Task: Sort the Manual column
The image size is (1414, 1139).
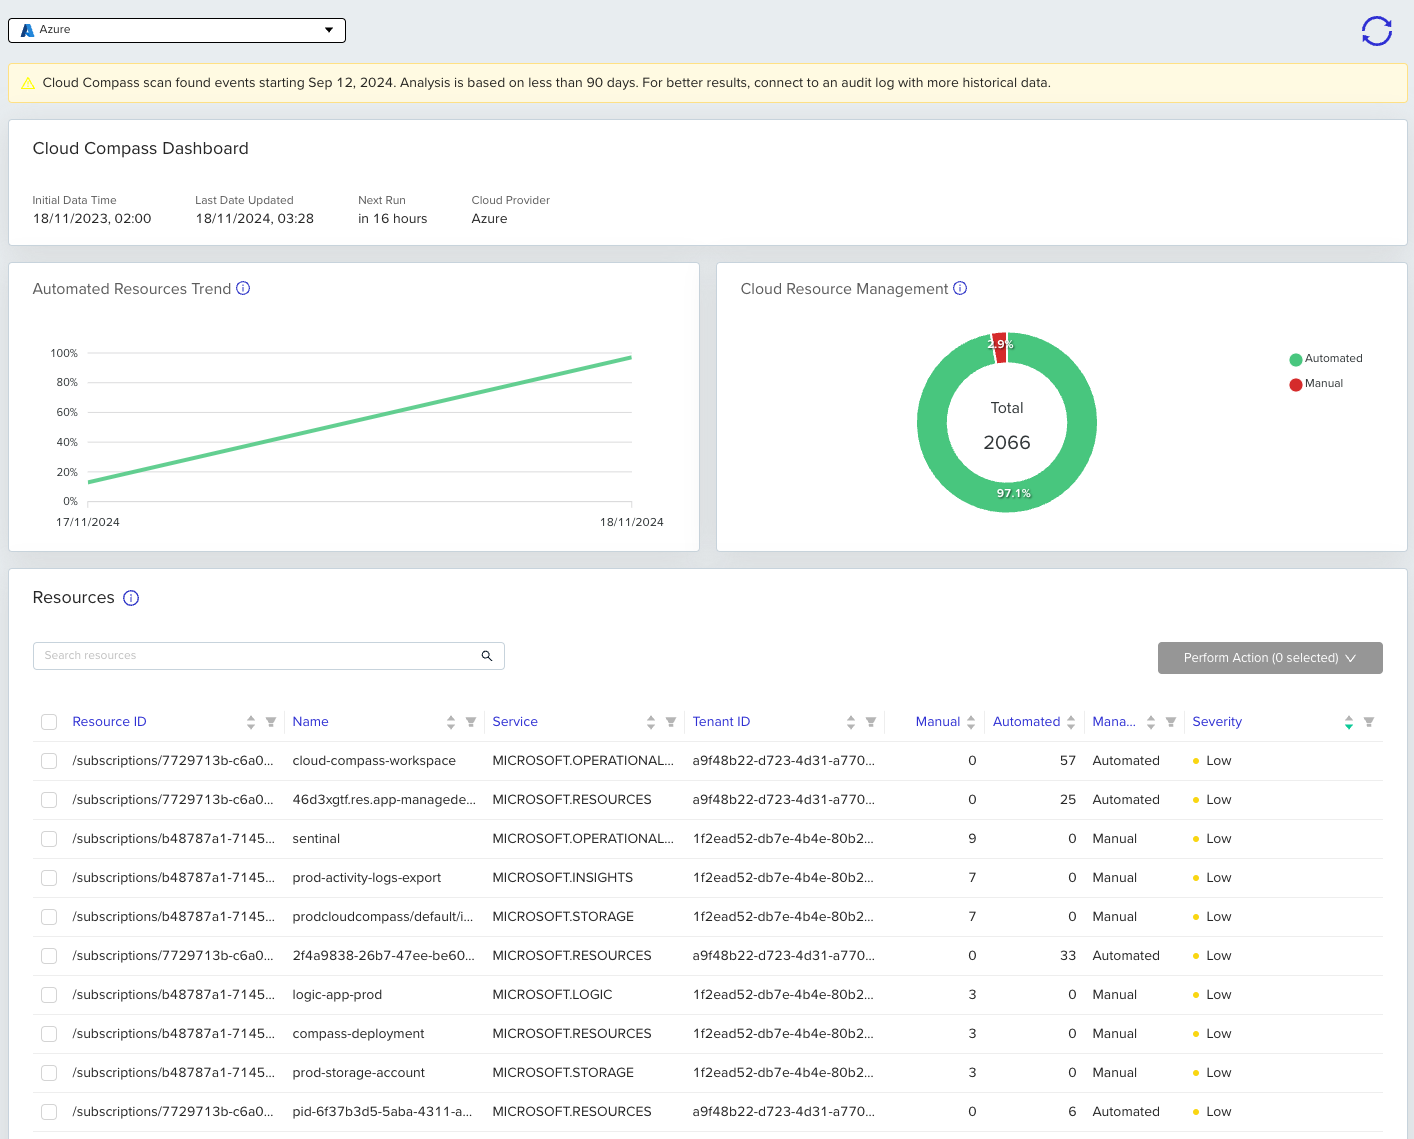Action: [971, 722]
